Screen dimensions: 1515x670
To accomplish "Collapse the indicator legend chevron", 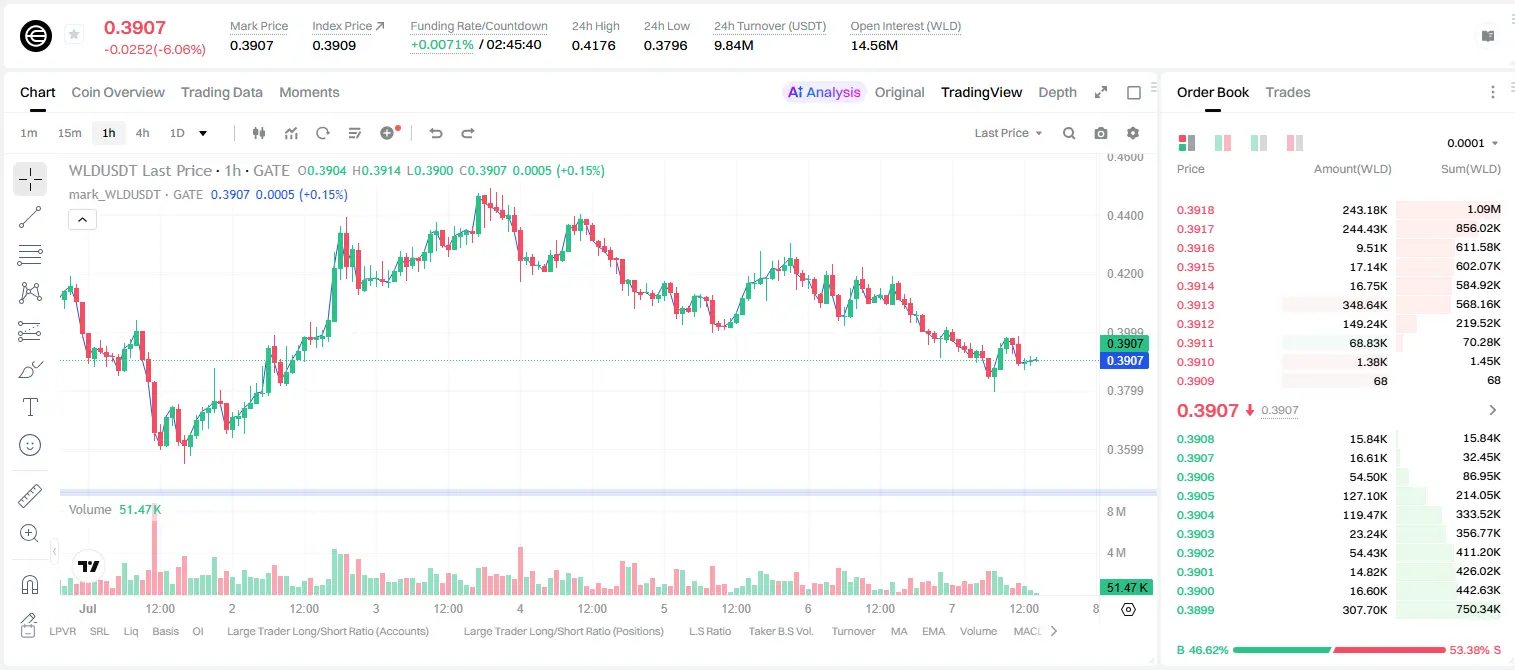I will [83, 220].
